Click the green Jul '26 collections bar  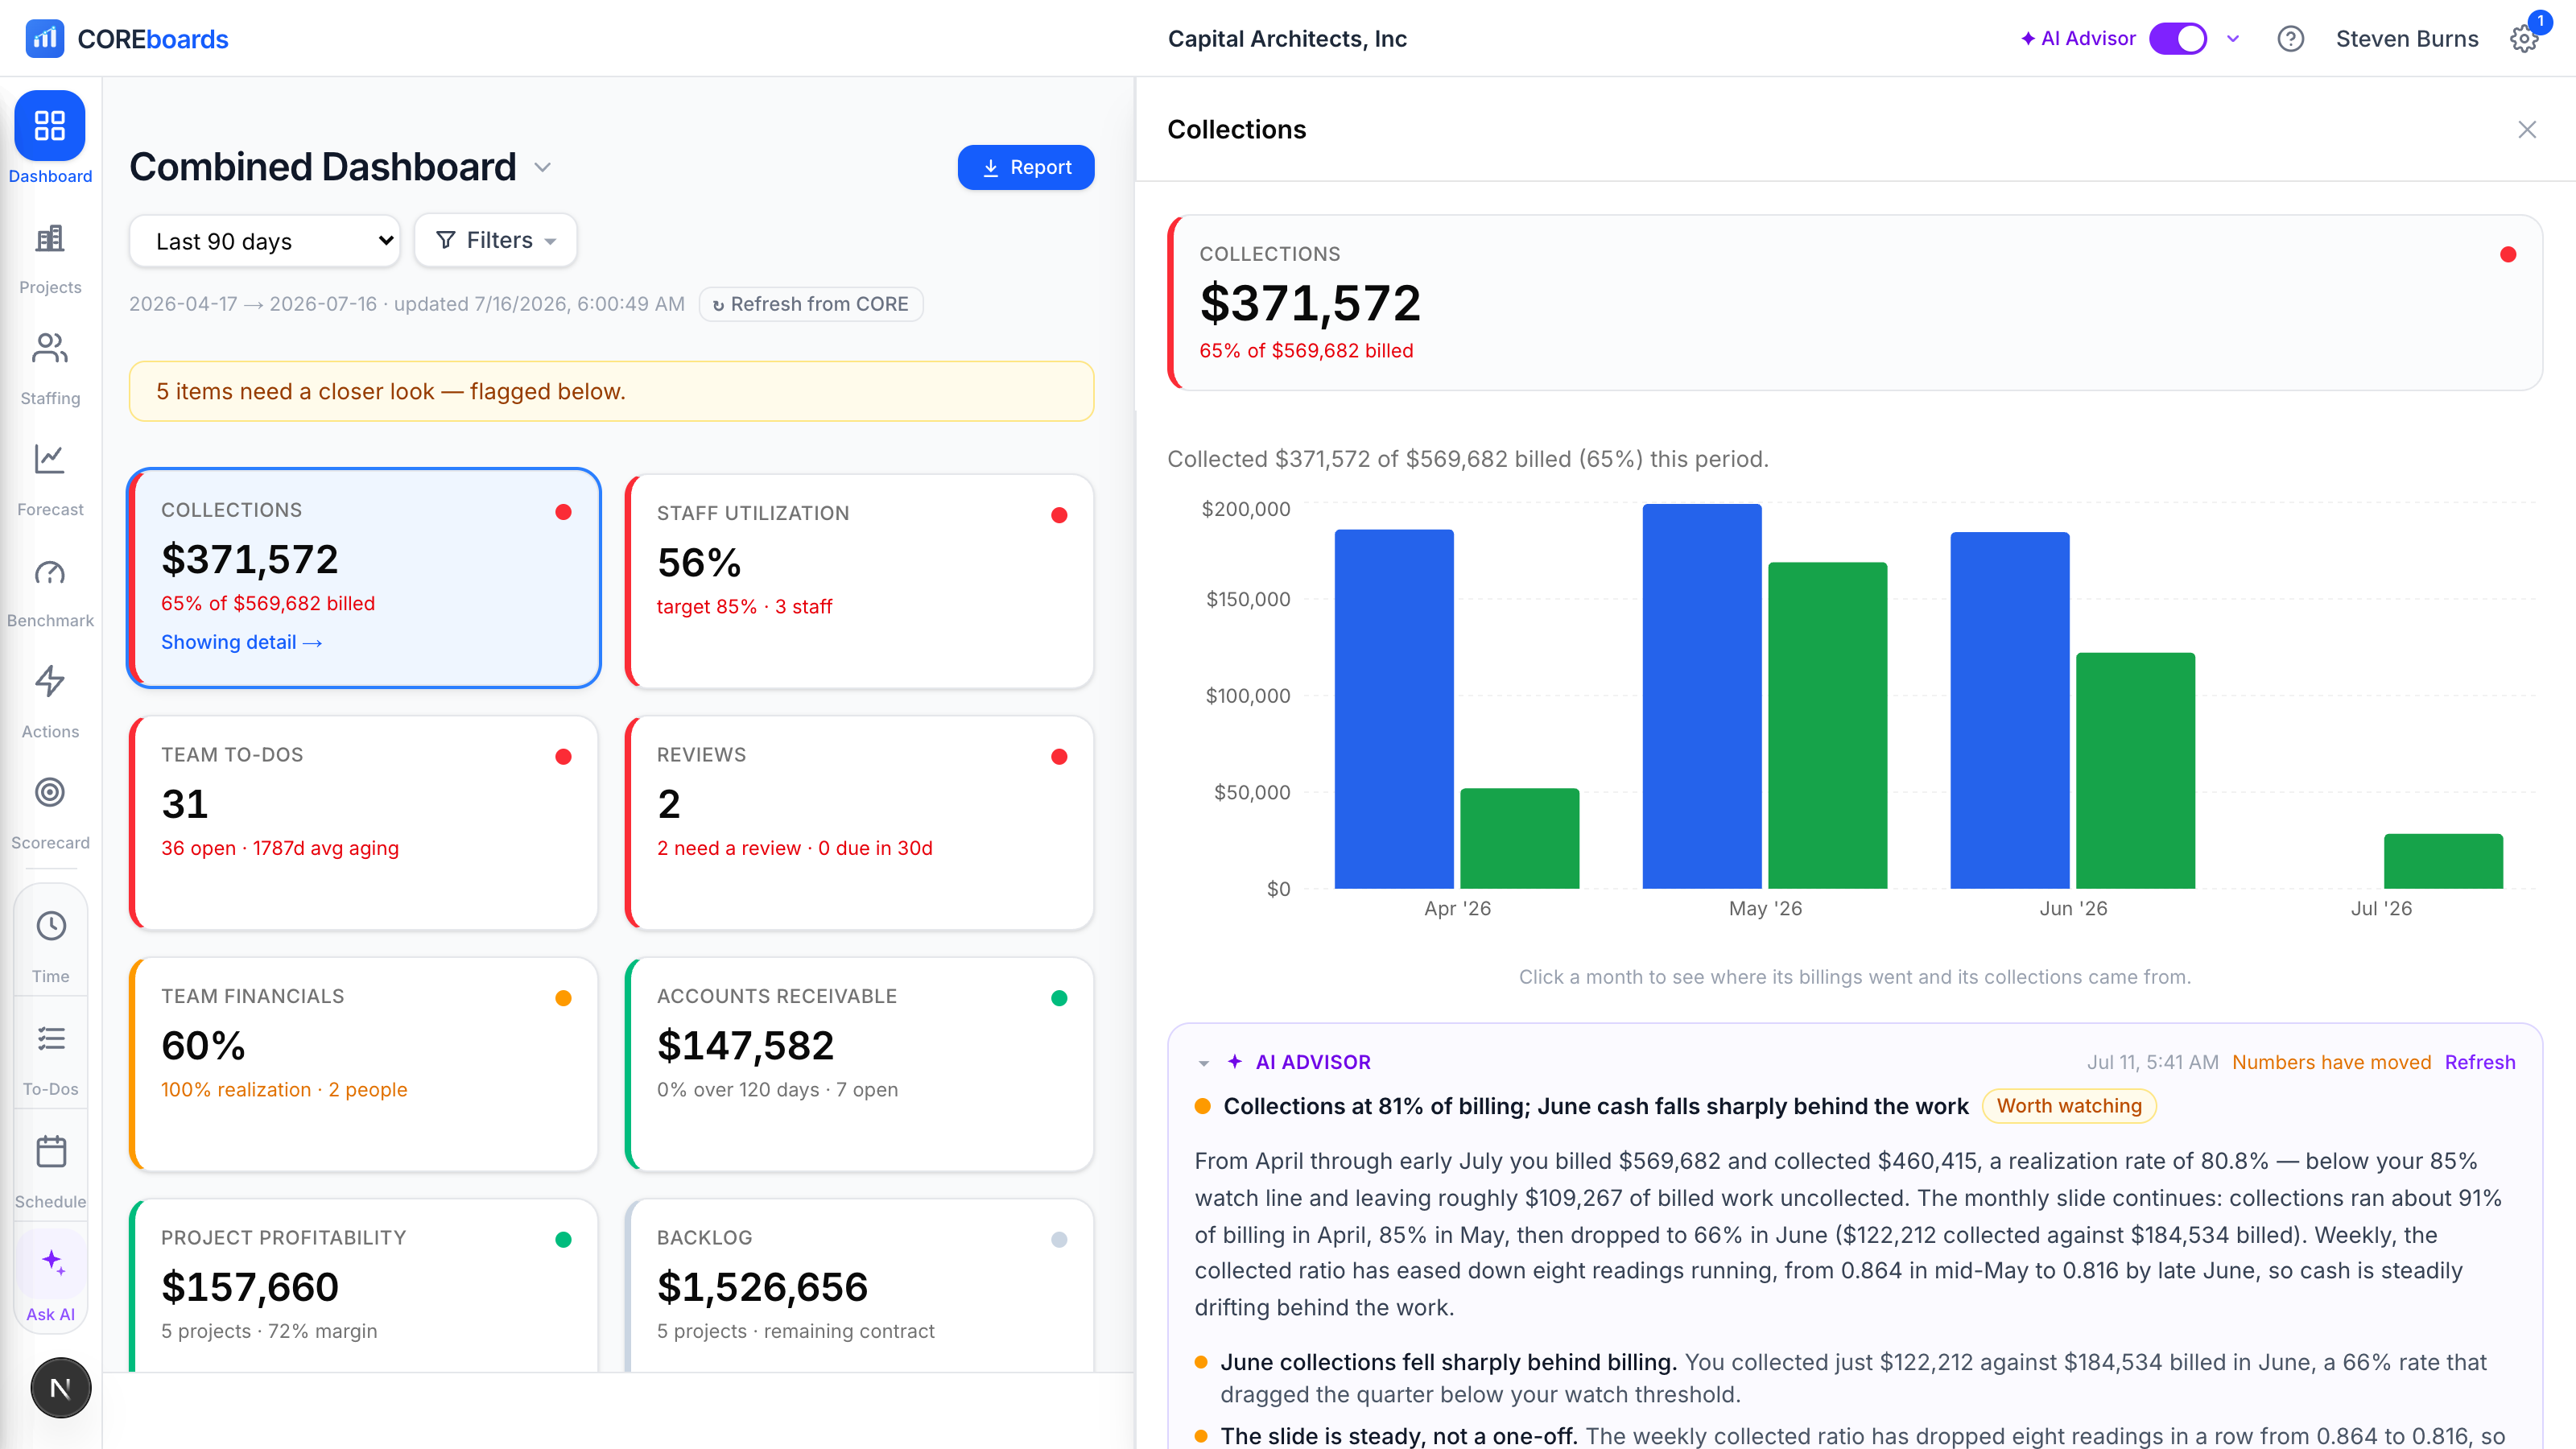coord(2443,861)
